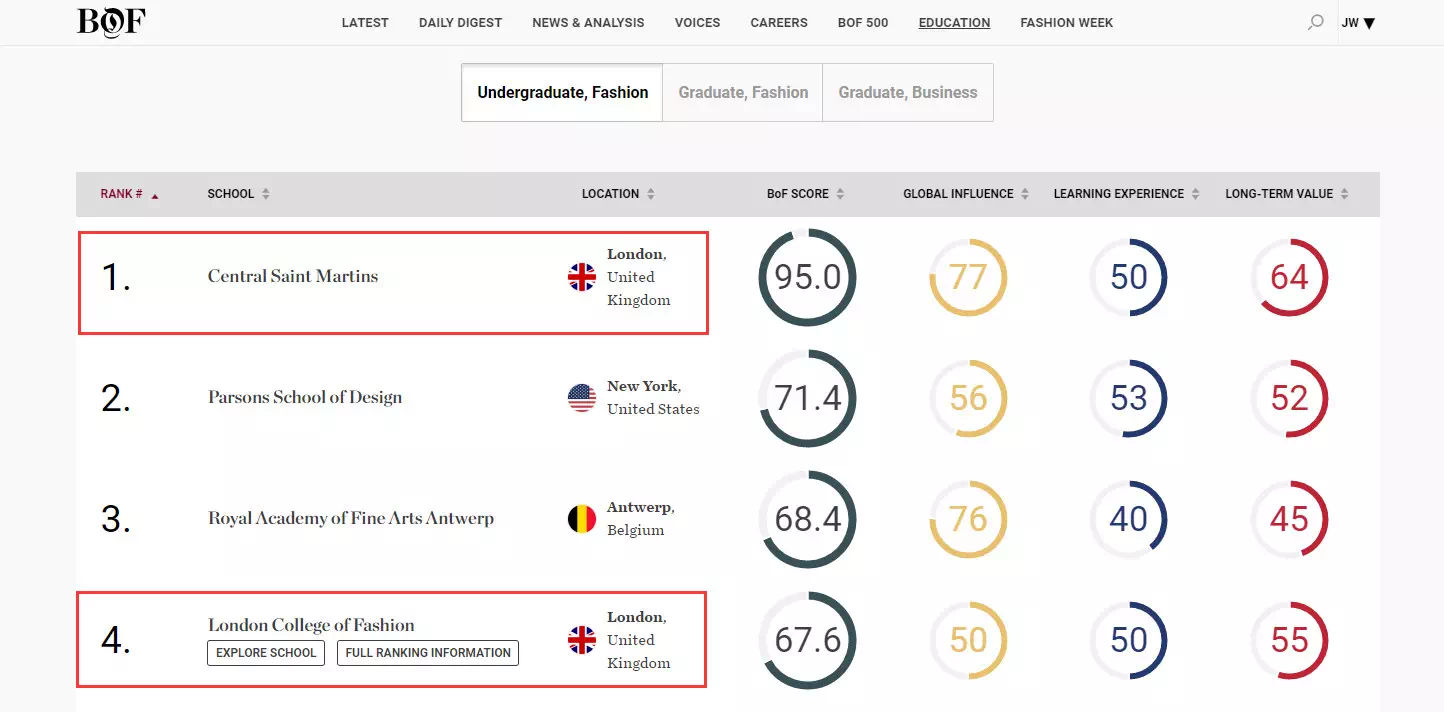Screen dimensions: 1444x712
Task: Click the UK flag for London College of Fashion
Action: pos(582,640)
